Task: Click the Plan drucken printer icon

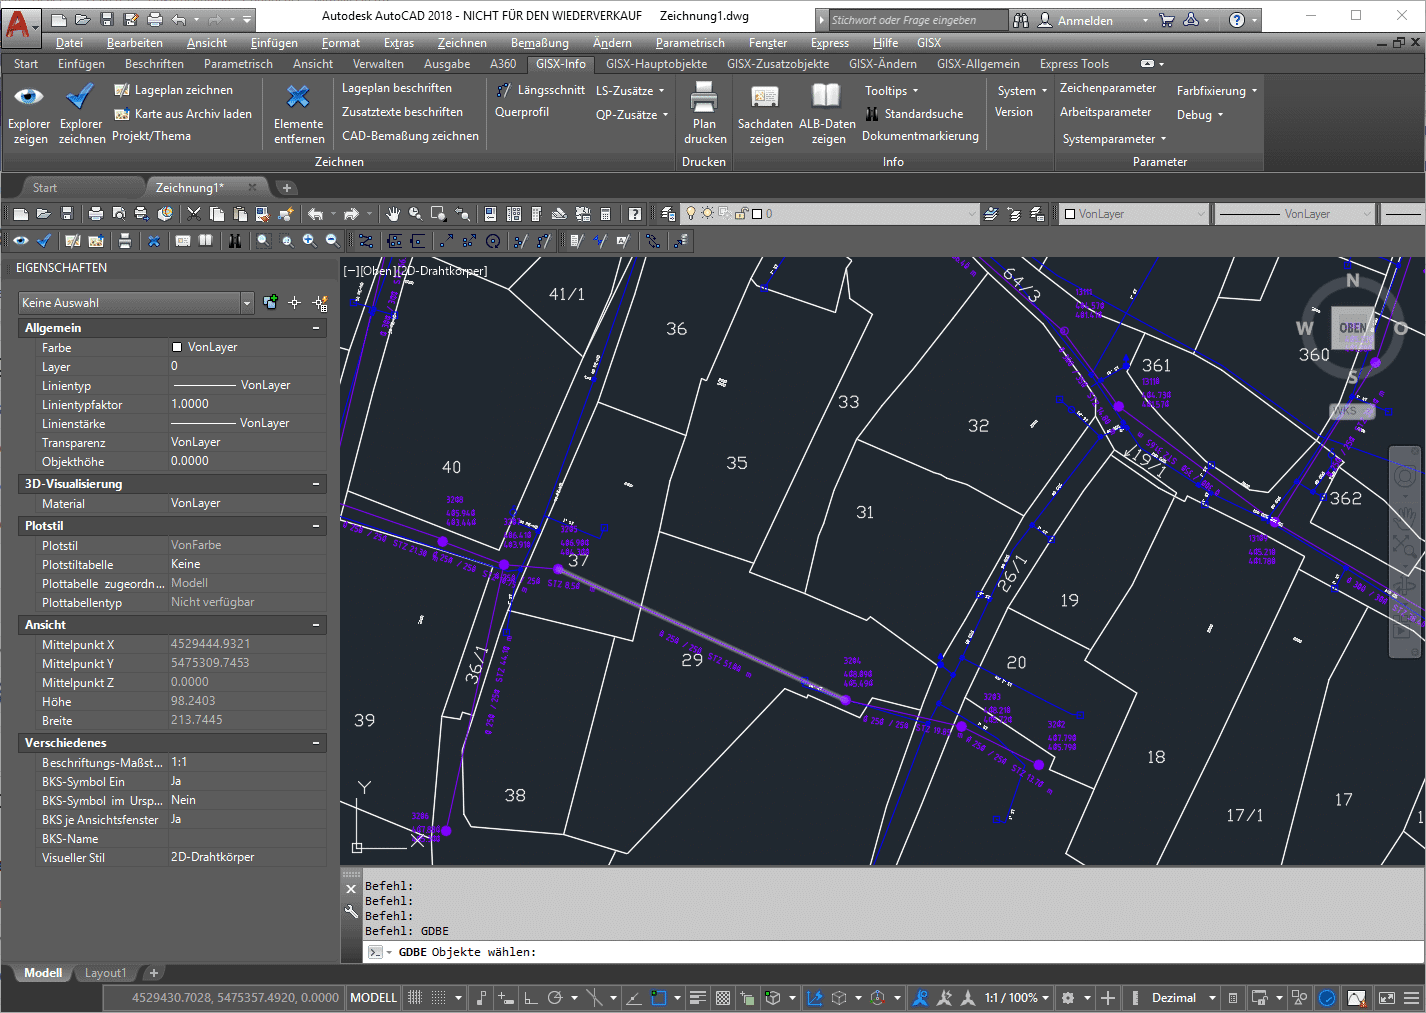Action: pos(704,97)
